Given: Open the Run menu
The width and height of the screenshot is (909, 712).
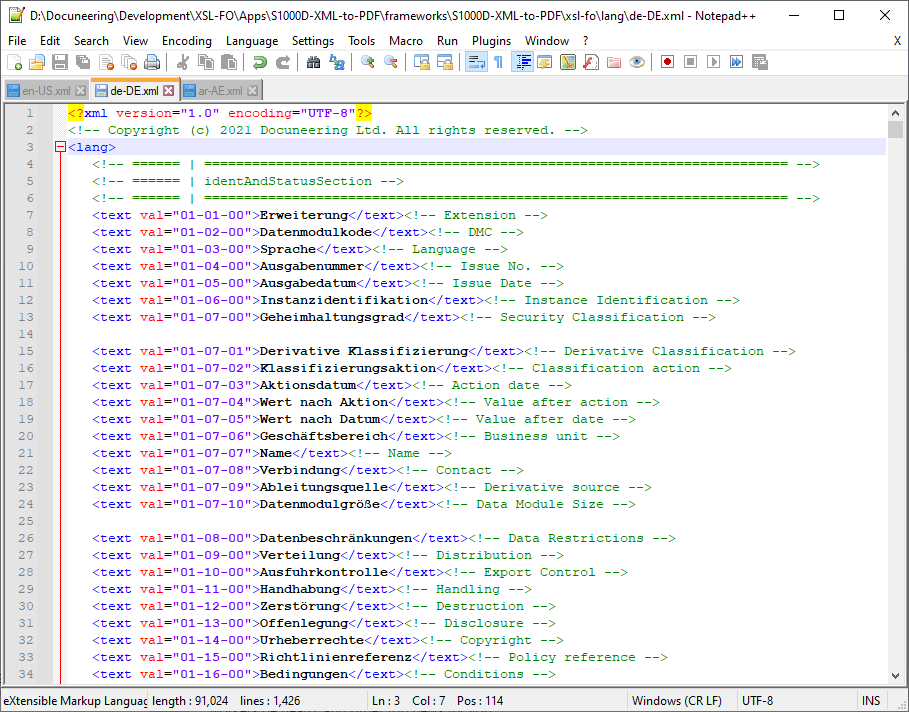Looking at the screenshot, I should click(447, 41).
